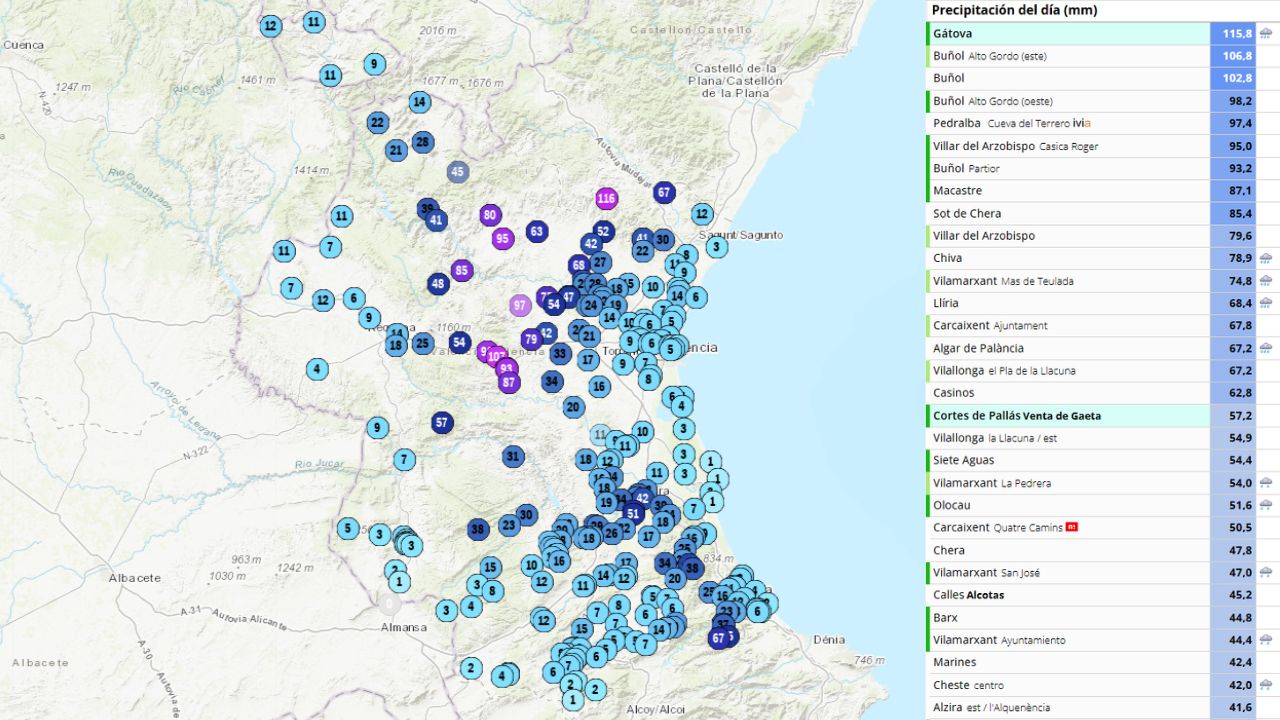
Task: Select the 85 purple station marker
Action: [x=461, y=270]
